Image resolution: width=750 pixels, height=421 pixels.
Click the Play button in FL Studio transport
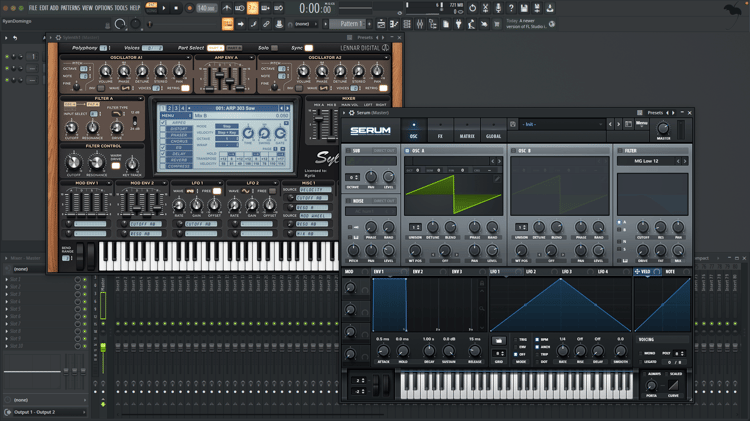coord(164,8)
